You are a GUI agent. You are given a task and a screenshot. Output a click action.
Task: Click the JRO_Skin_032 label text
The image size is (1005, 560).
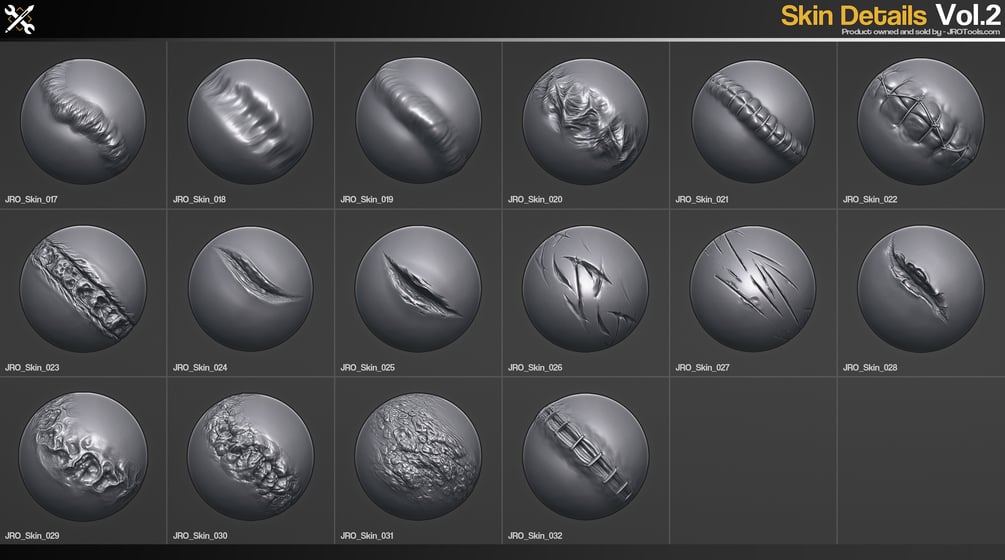pyautogui.click(x=535, y=536)
